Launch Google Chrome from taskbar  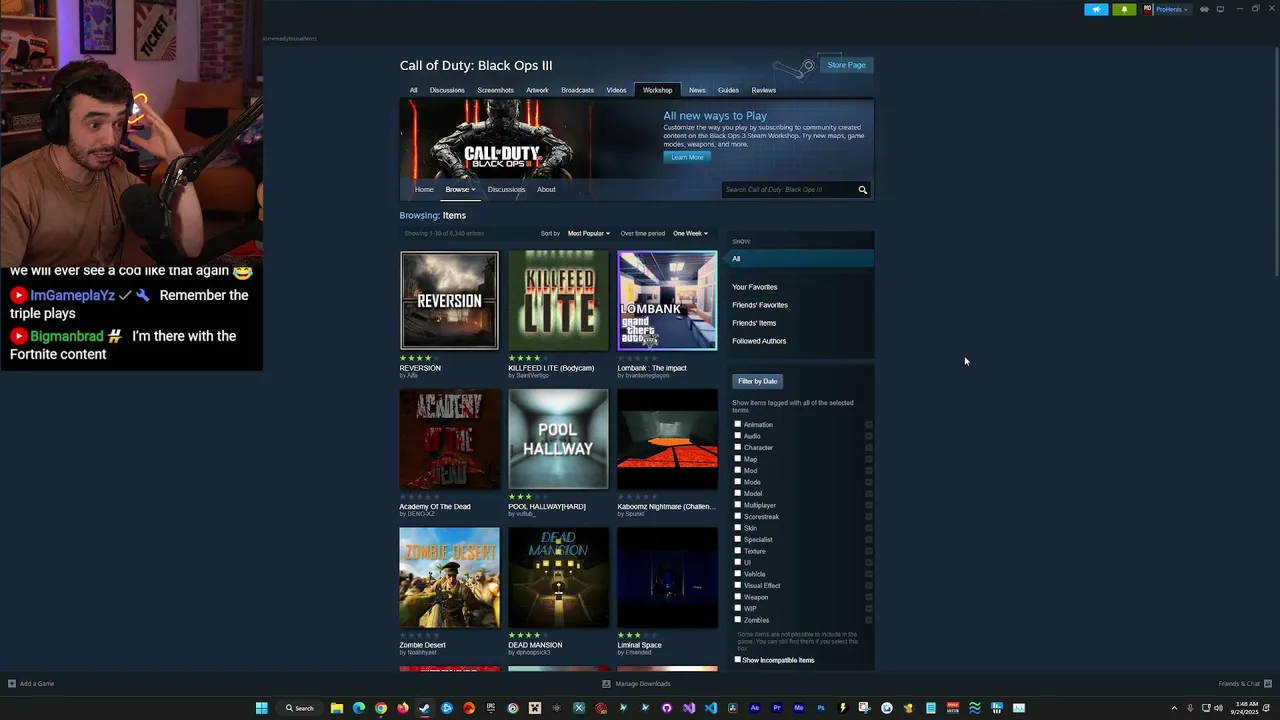[381, 708]
